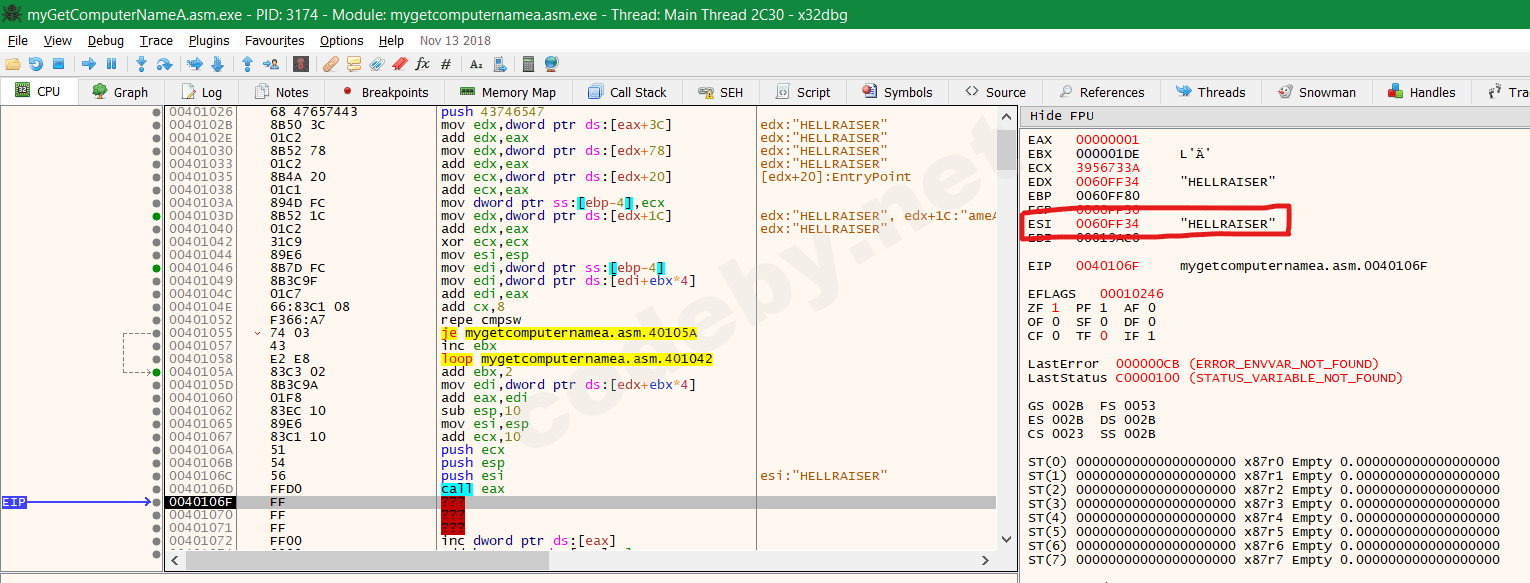Click the fx Functions toolbar icon
Image resolution: width=1530 pixels, height=583 pixels.
pyautogui.click(x=422, y=64)
